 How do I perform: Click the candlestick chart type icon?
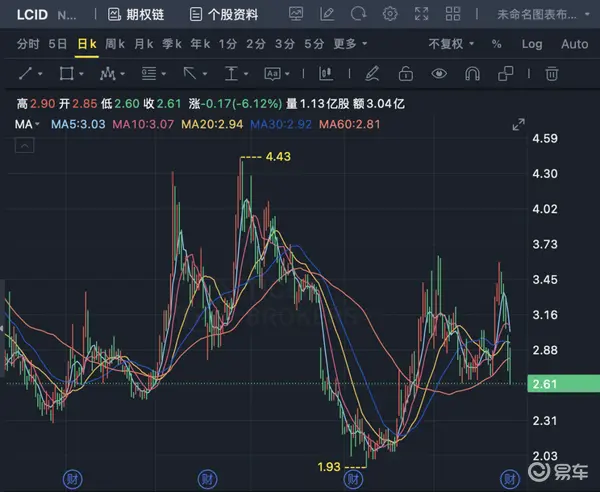pos(326,73)
